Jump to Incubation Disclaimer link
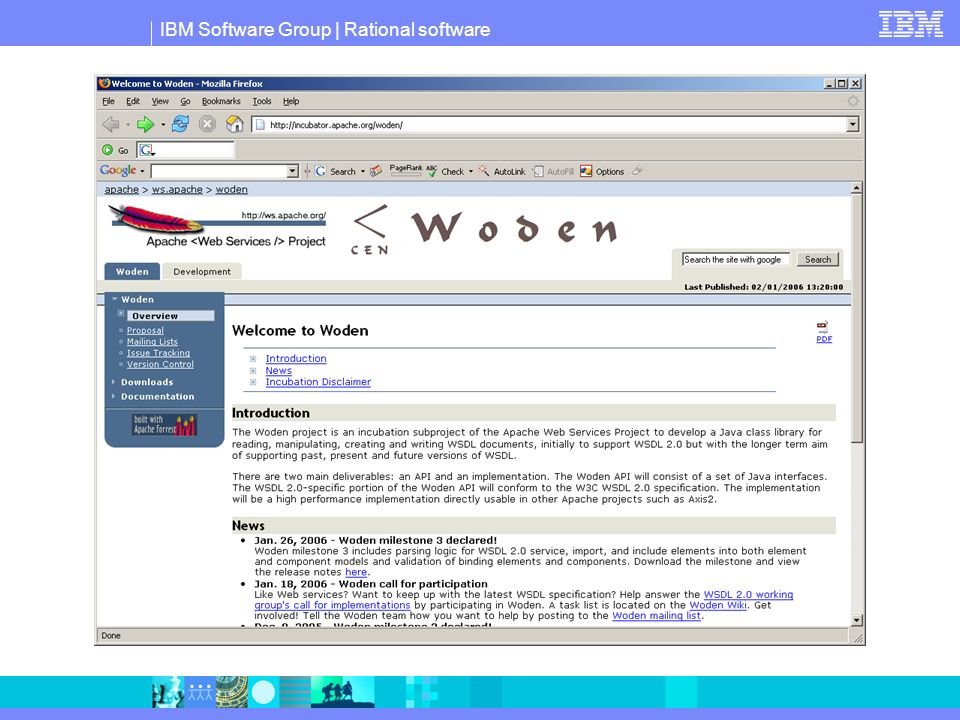The height and width of the screenshot is (720, 960). 318,381
